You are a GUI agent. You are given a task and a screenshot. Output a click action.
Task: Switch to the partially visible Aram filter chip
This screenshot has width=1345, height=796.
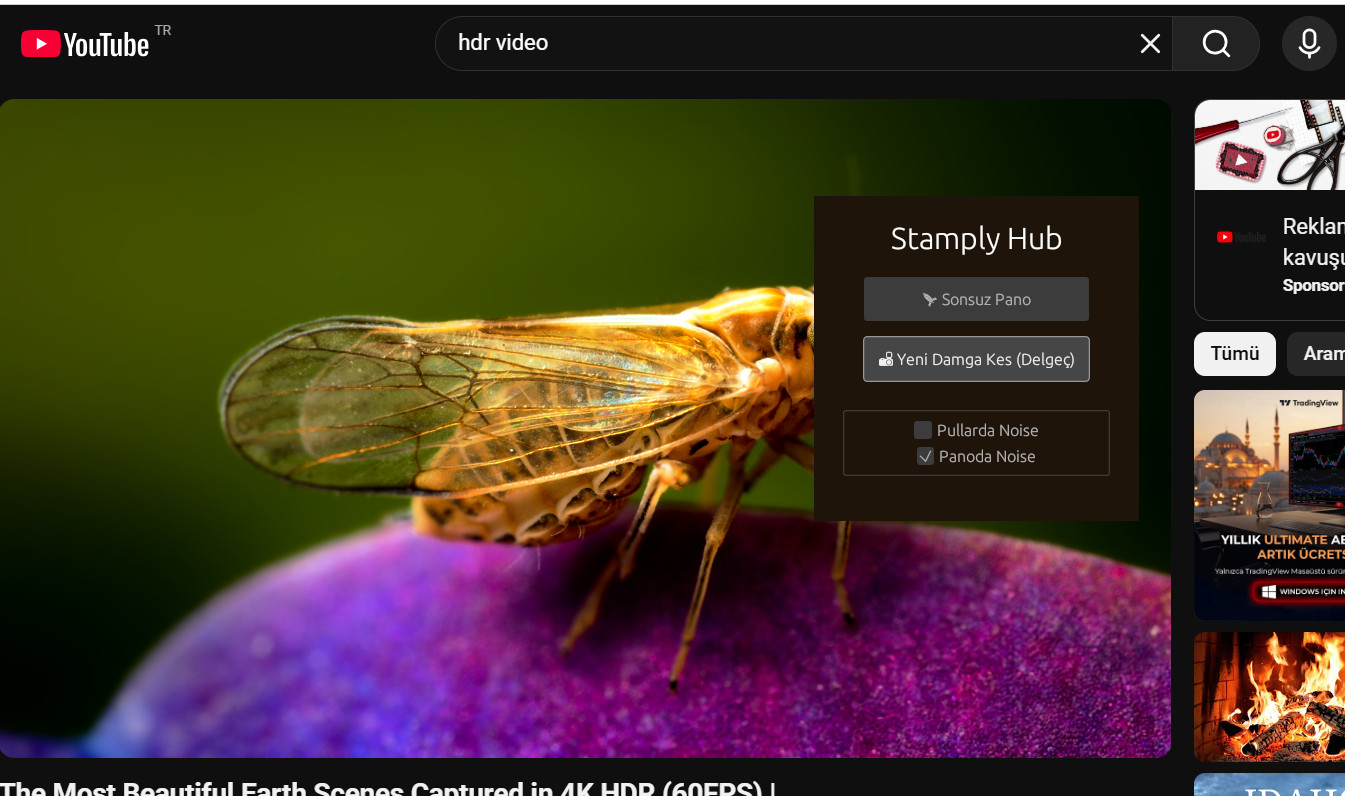[x=1320, y=354]
